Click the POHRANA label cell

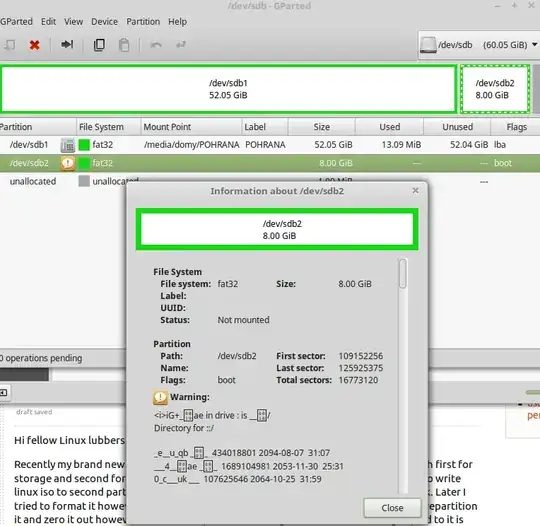(x=265, y=145)
